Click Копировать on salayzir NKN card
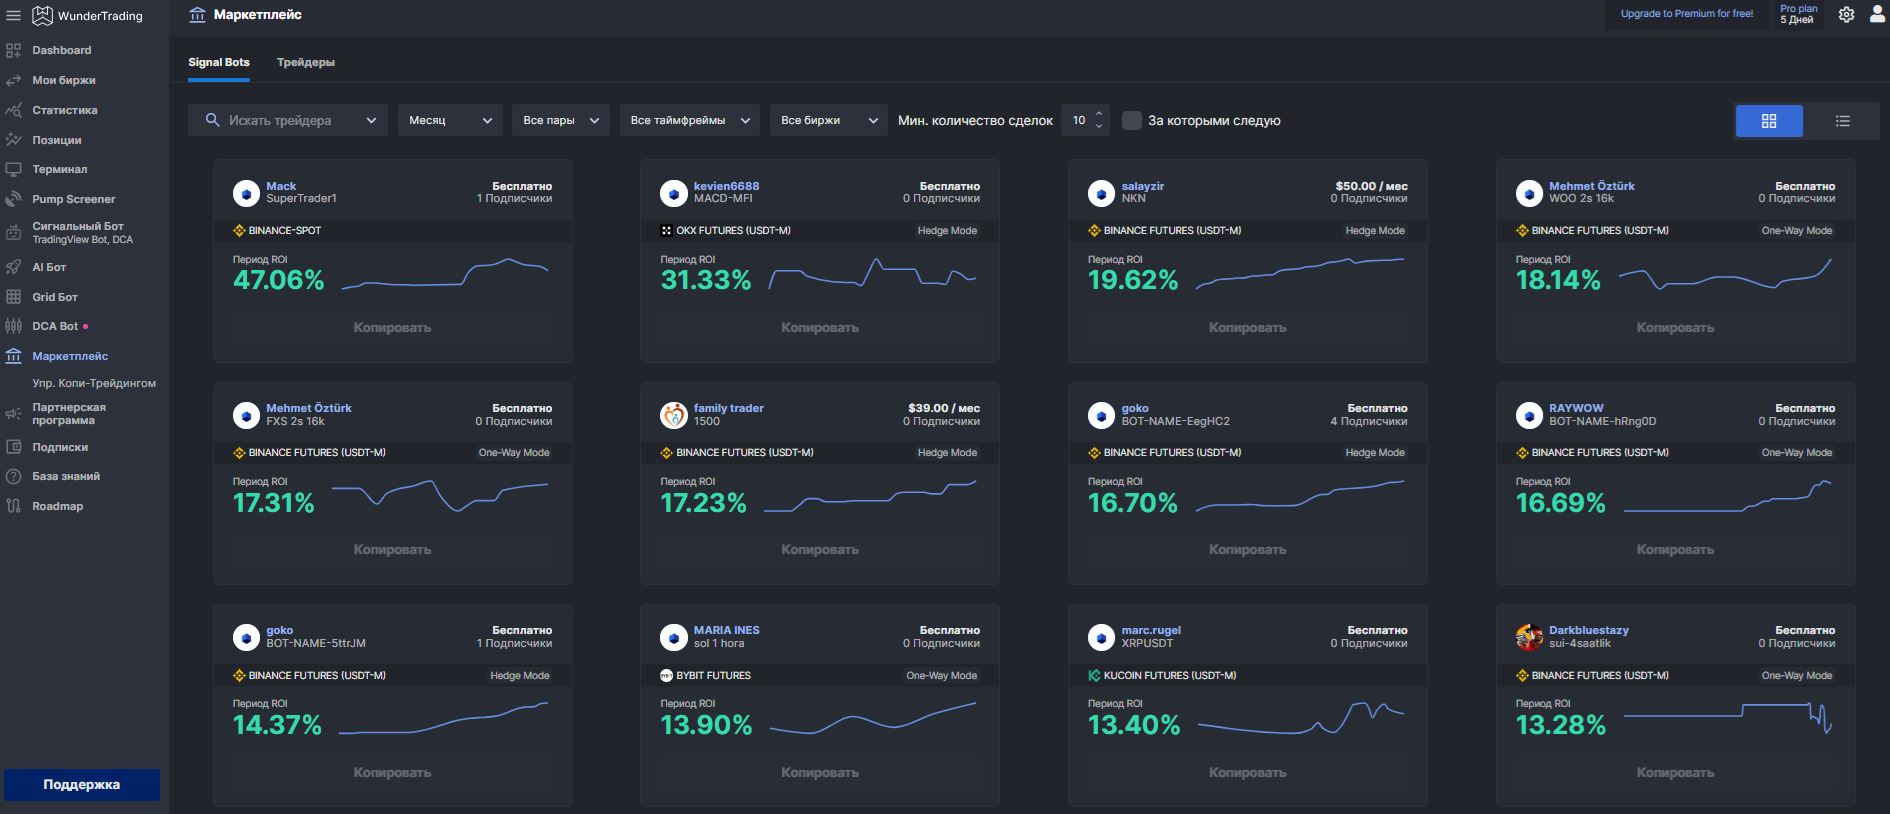1890x814 pixels. tap(1247, 328)
